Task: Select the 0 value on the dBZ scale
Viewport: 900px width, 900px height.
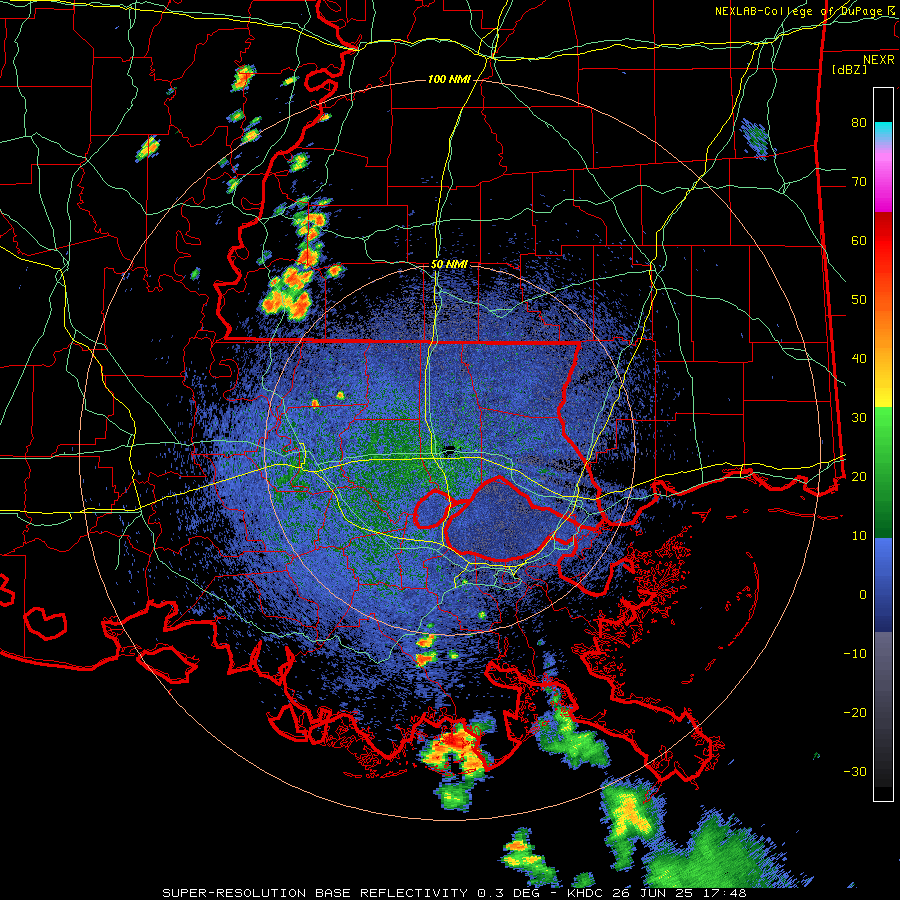Action: pos(863,595)
